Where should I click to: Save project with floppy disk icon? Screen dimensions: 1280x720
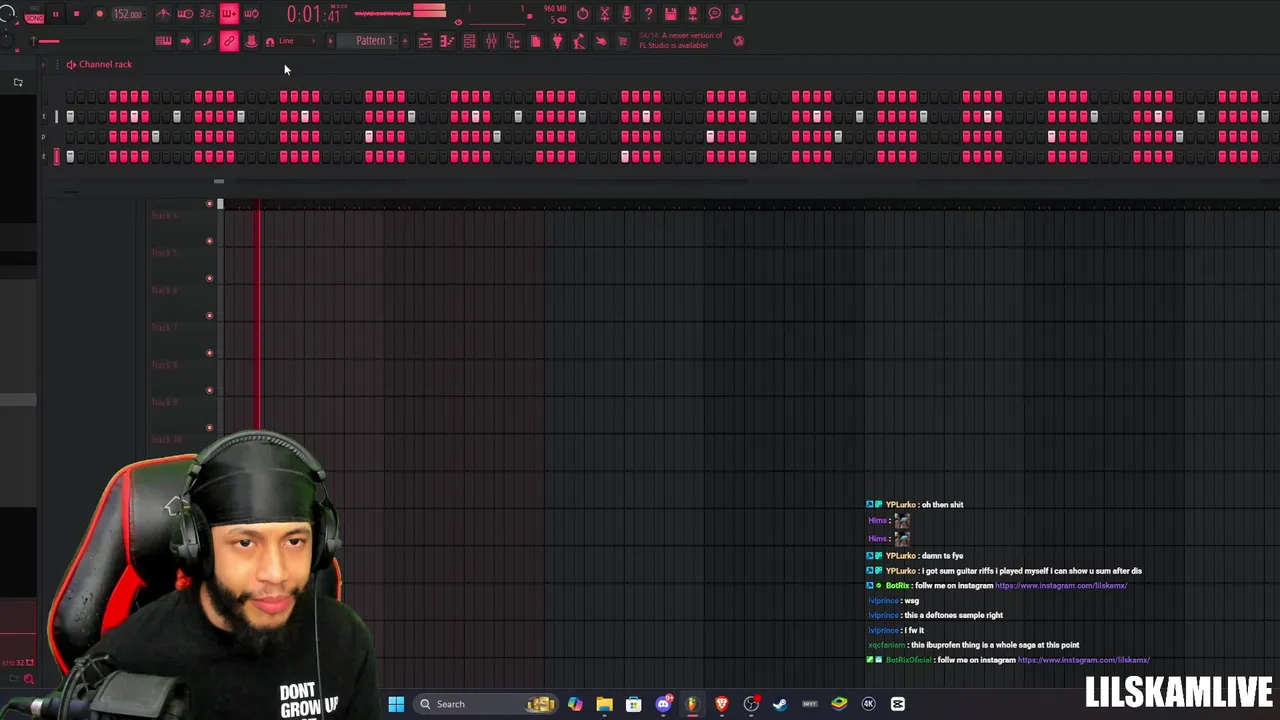point(670,14)
